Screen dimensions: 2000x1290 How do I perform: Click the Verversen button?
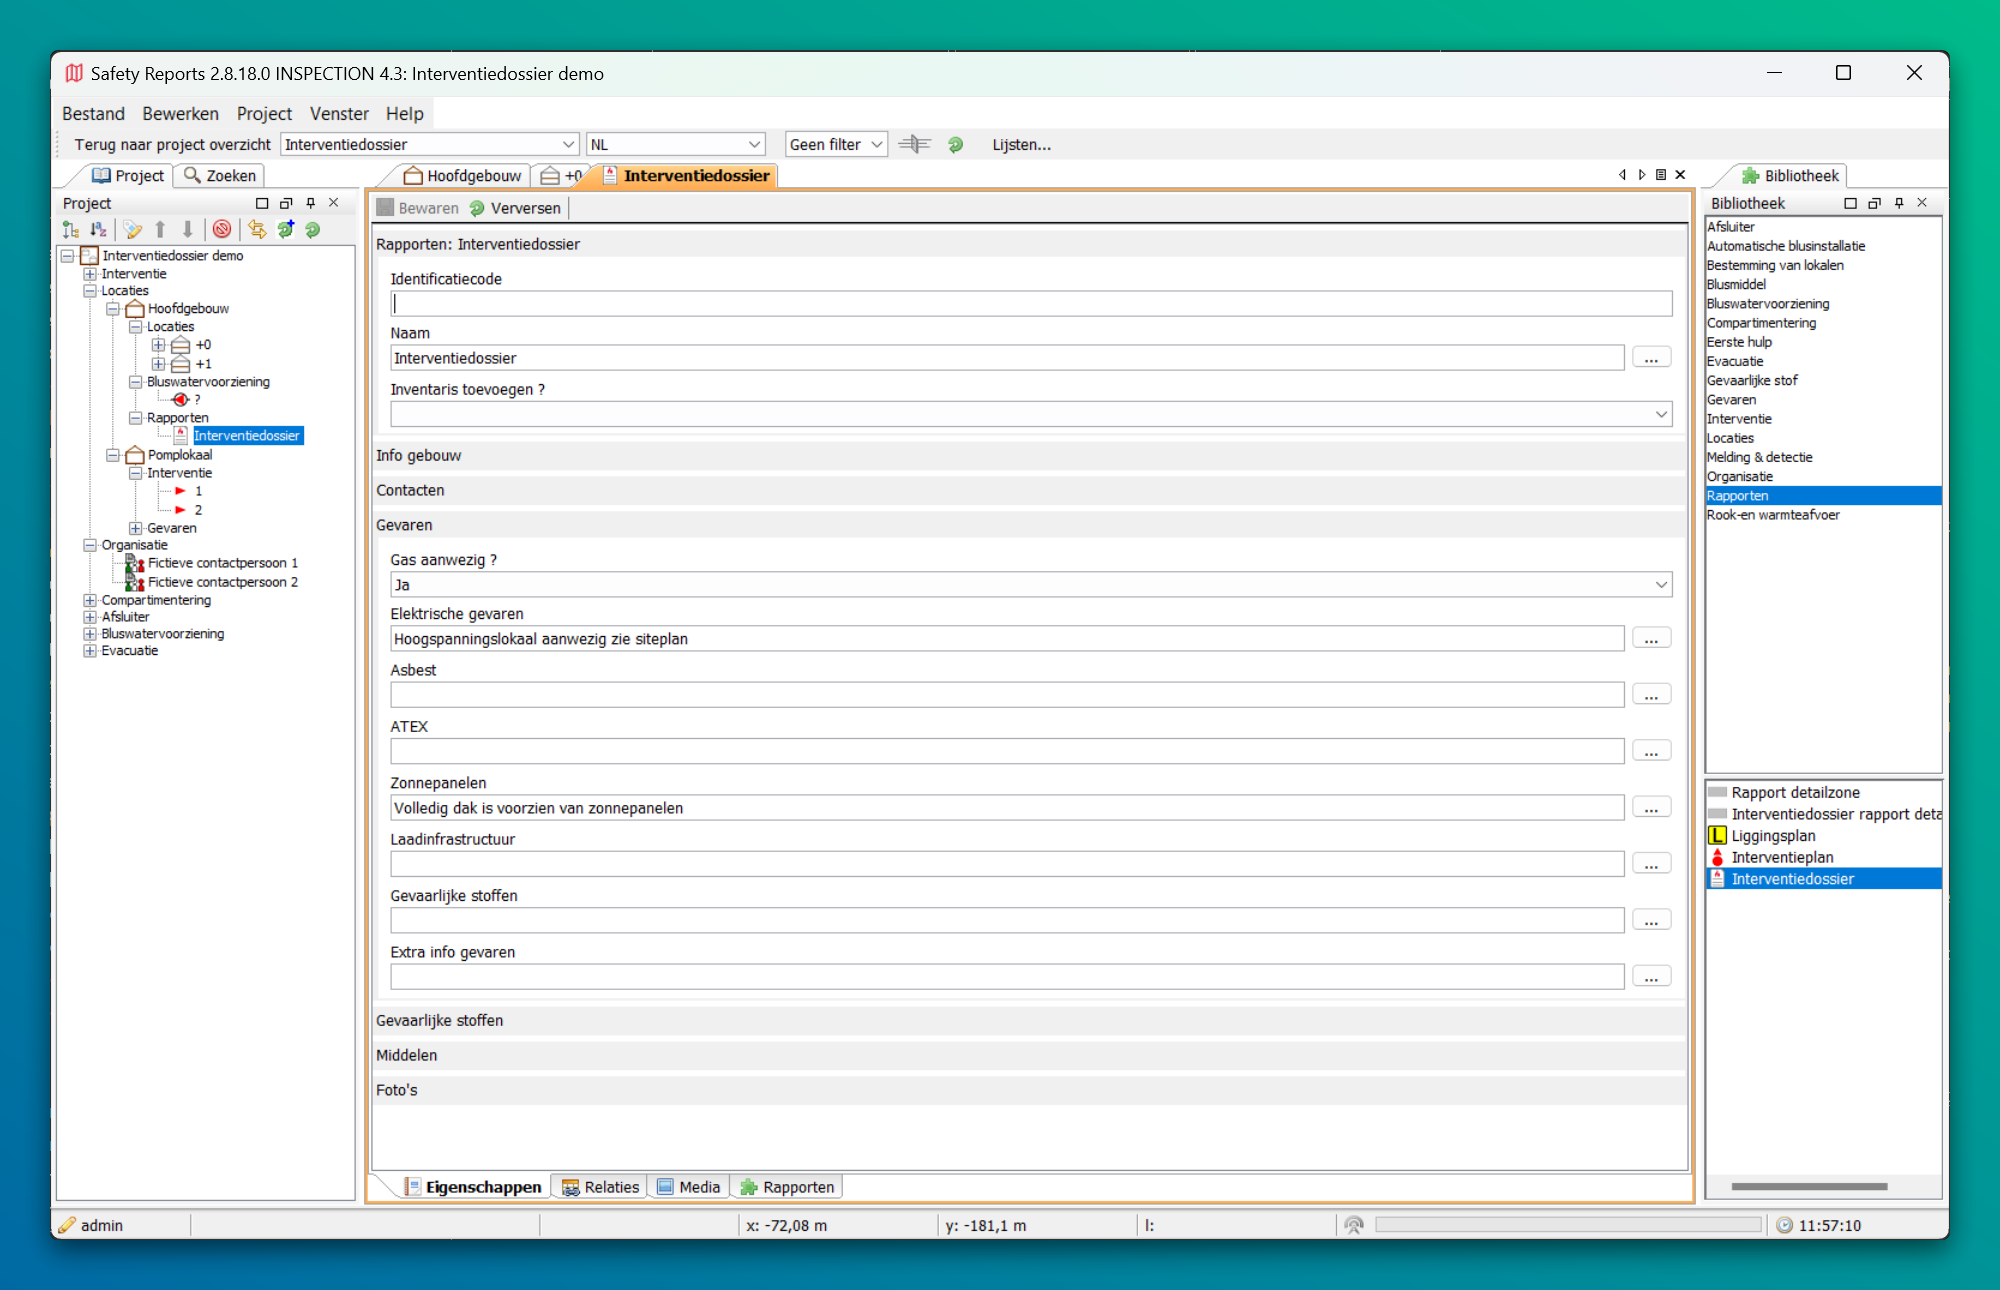515,208
